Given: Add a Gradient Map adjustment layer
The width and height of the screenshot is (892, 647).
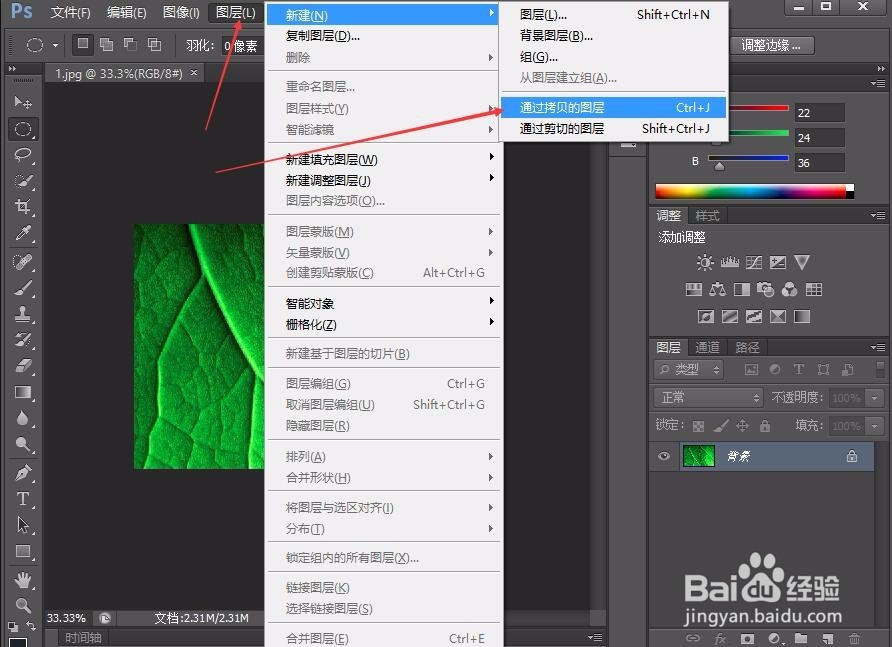Looking at the screenshot, I should click(800, 316).
